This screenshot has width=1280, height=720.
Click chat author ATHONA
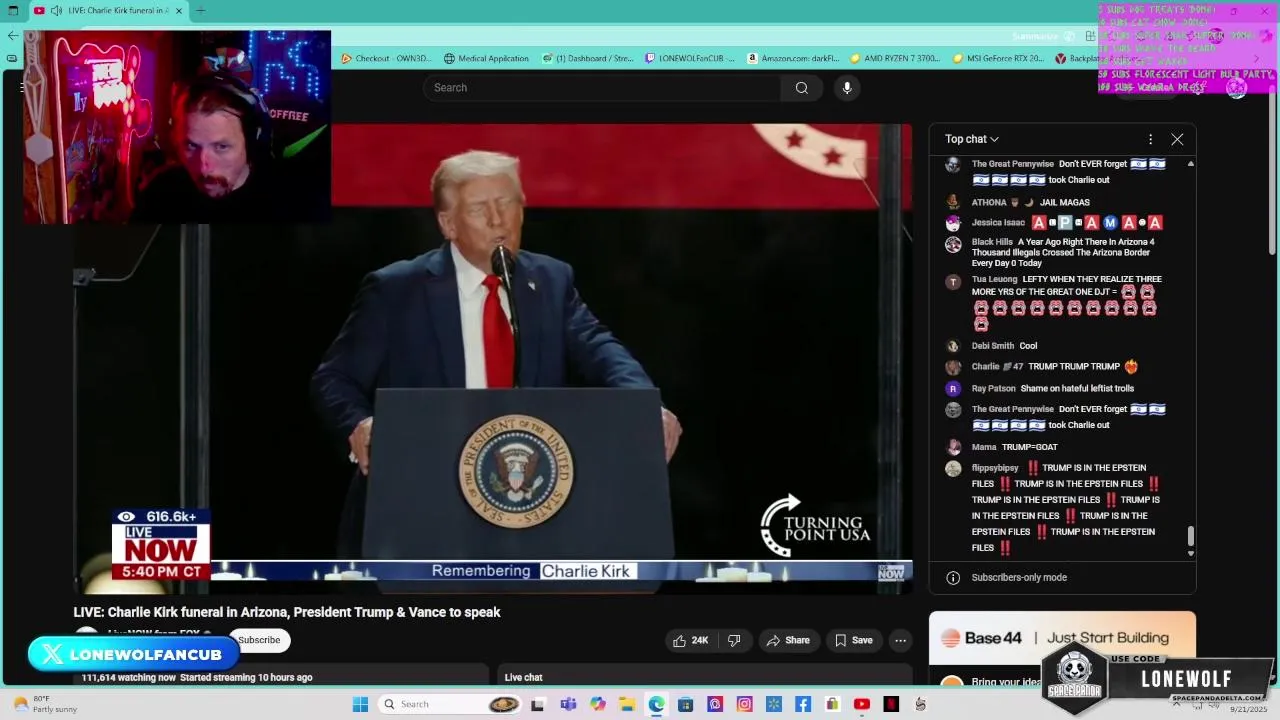(x=989, y=202)
